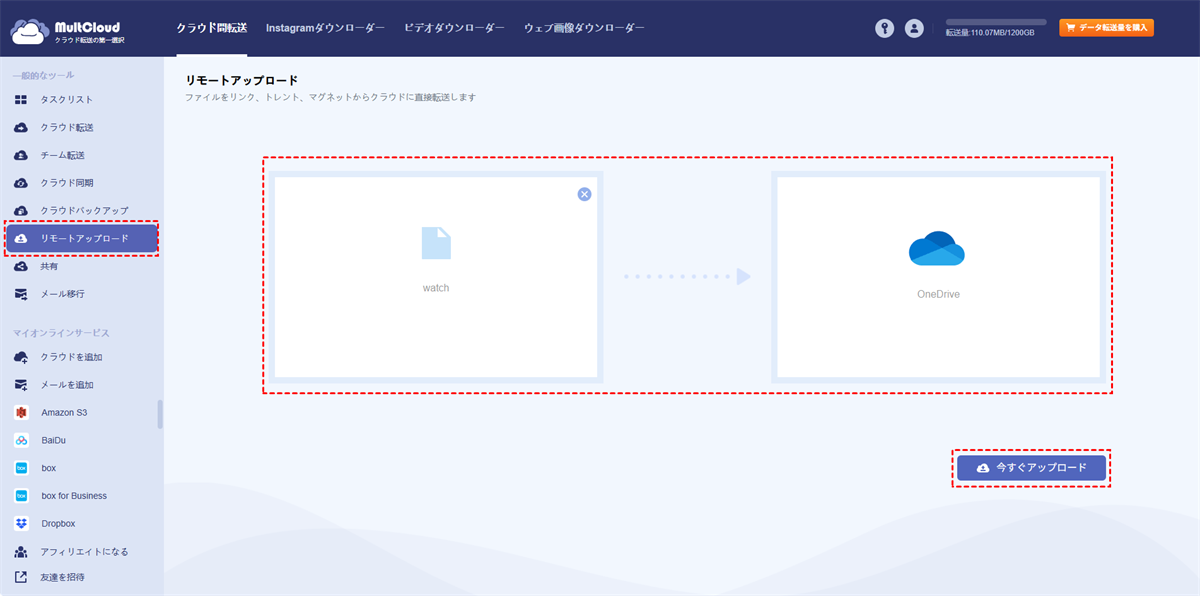This screenshot has height=596, width=1200.
Task: Open the Dropbox service icon
Action: pos(21,523)
